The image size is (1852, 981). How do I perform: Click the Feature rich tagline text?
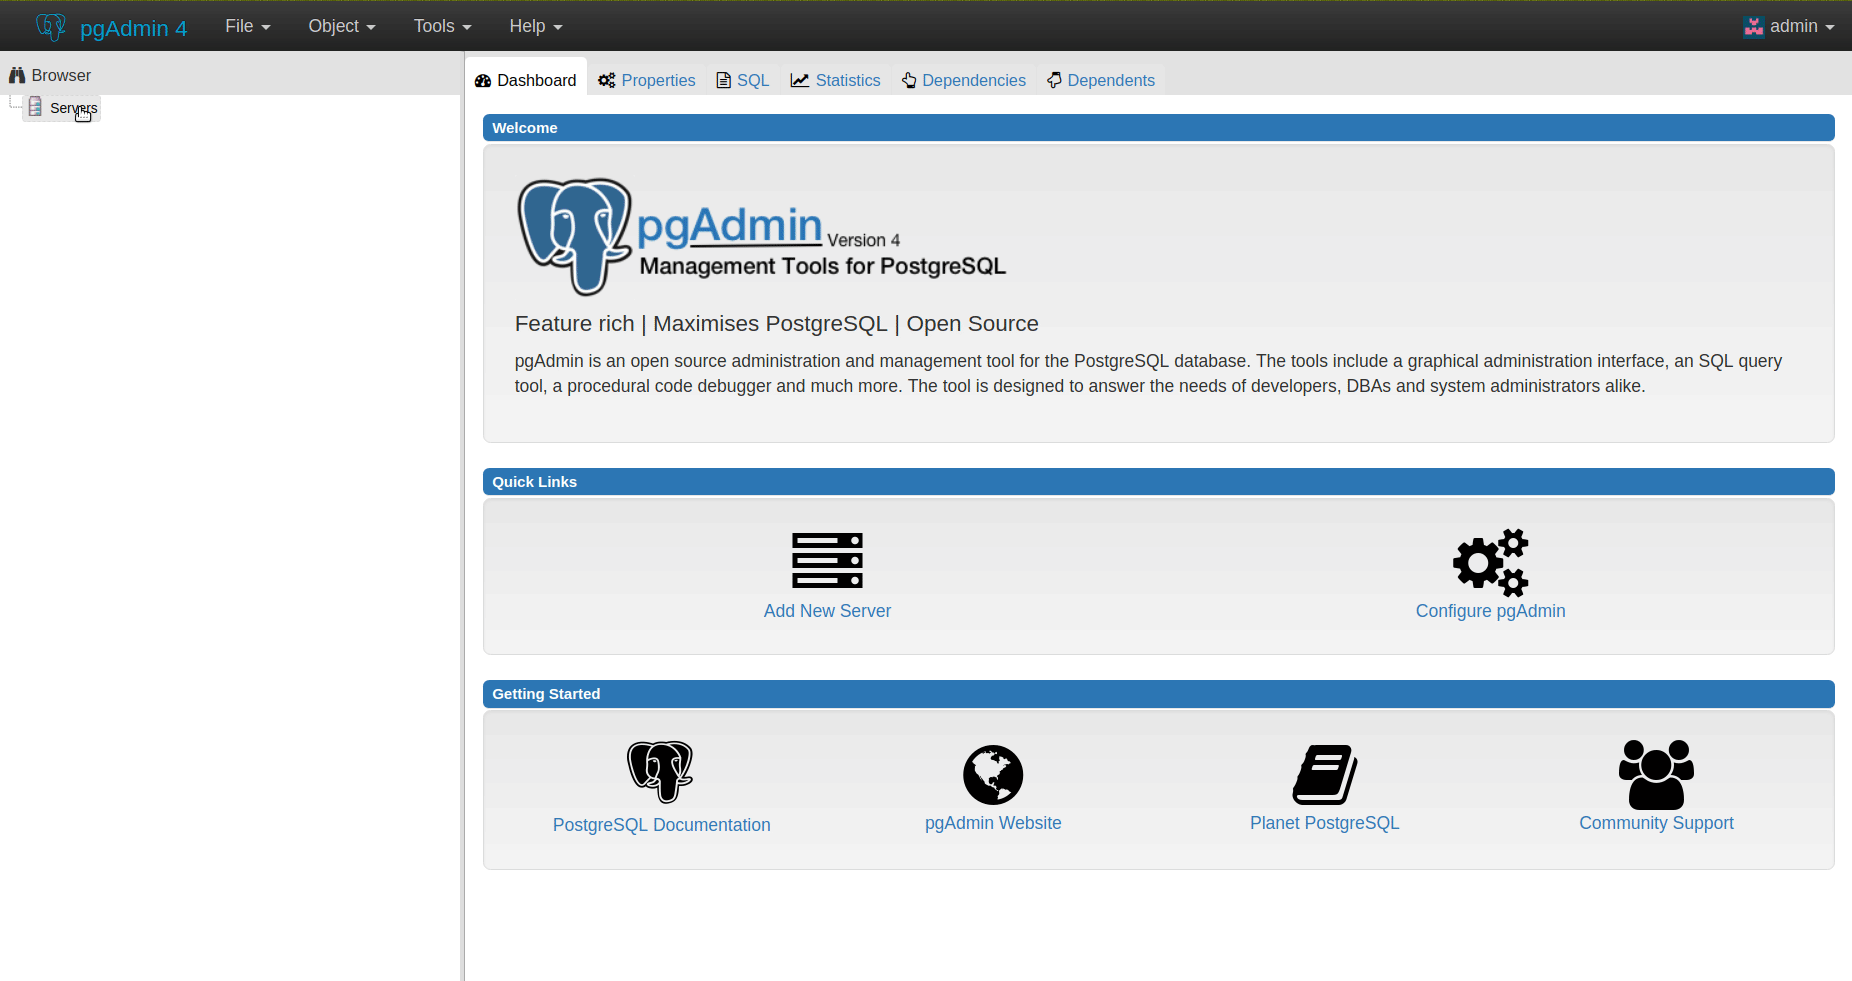(x=776, y=324)
